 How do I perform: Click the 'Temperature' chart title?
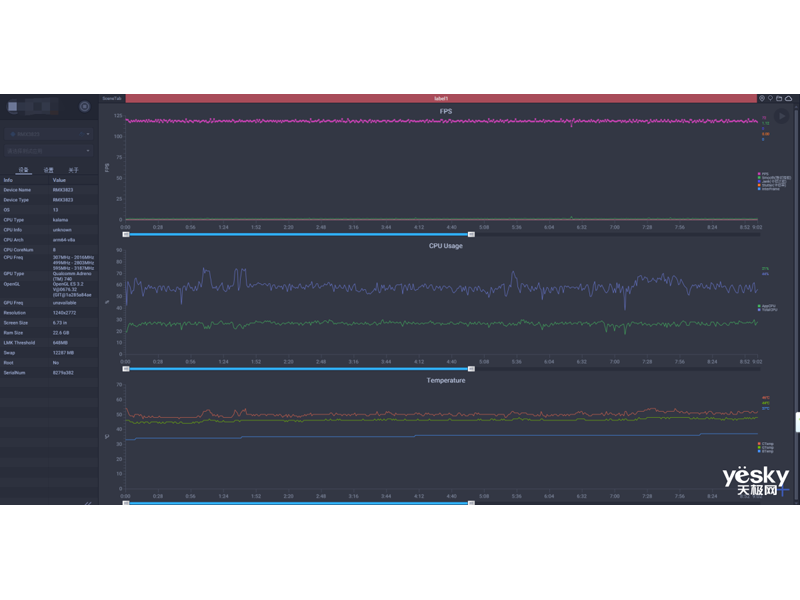point(446,381)
